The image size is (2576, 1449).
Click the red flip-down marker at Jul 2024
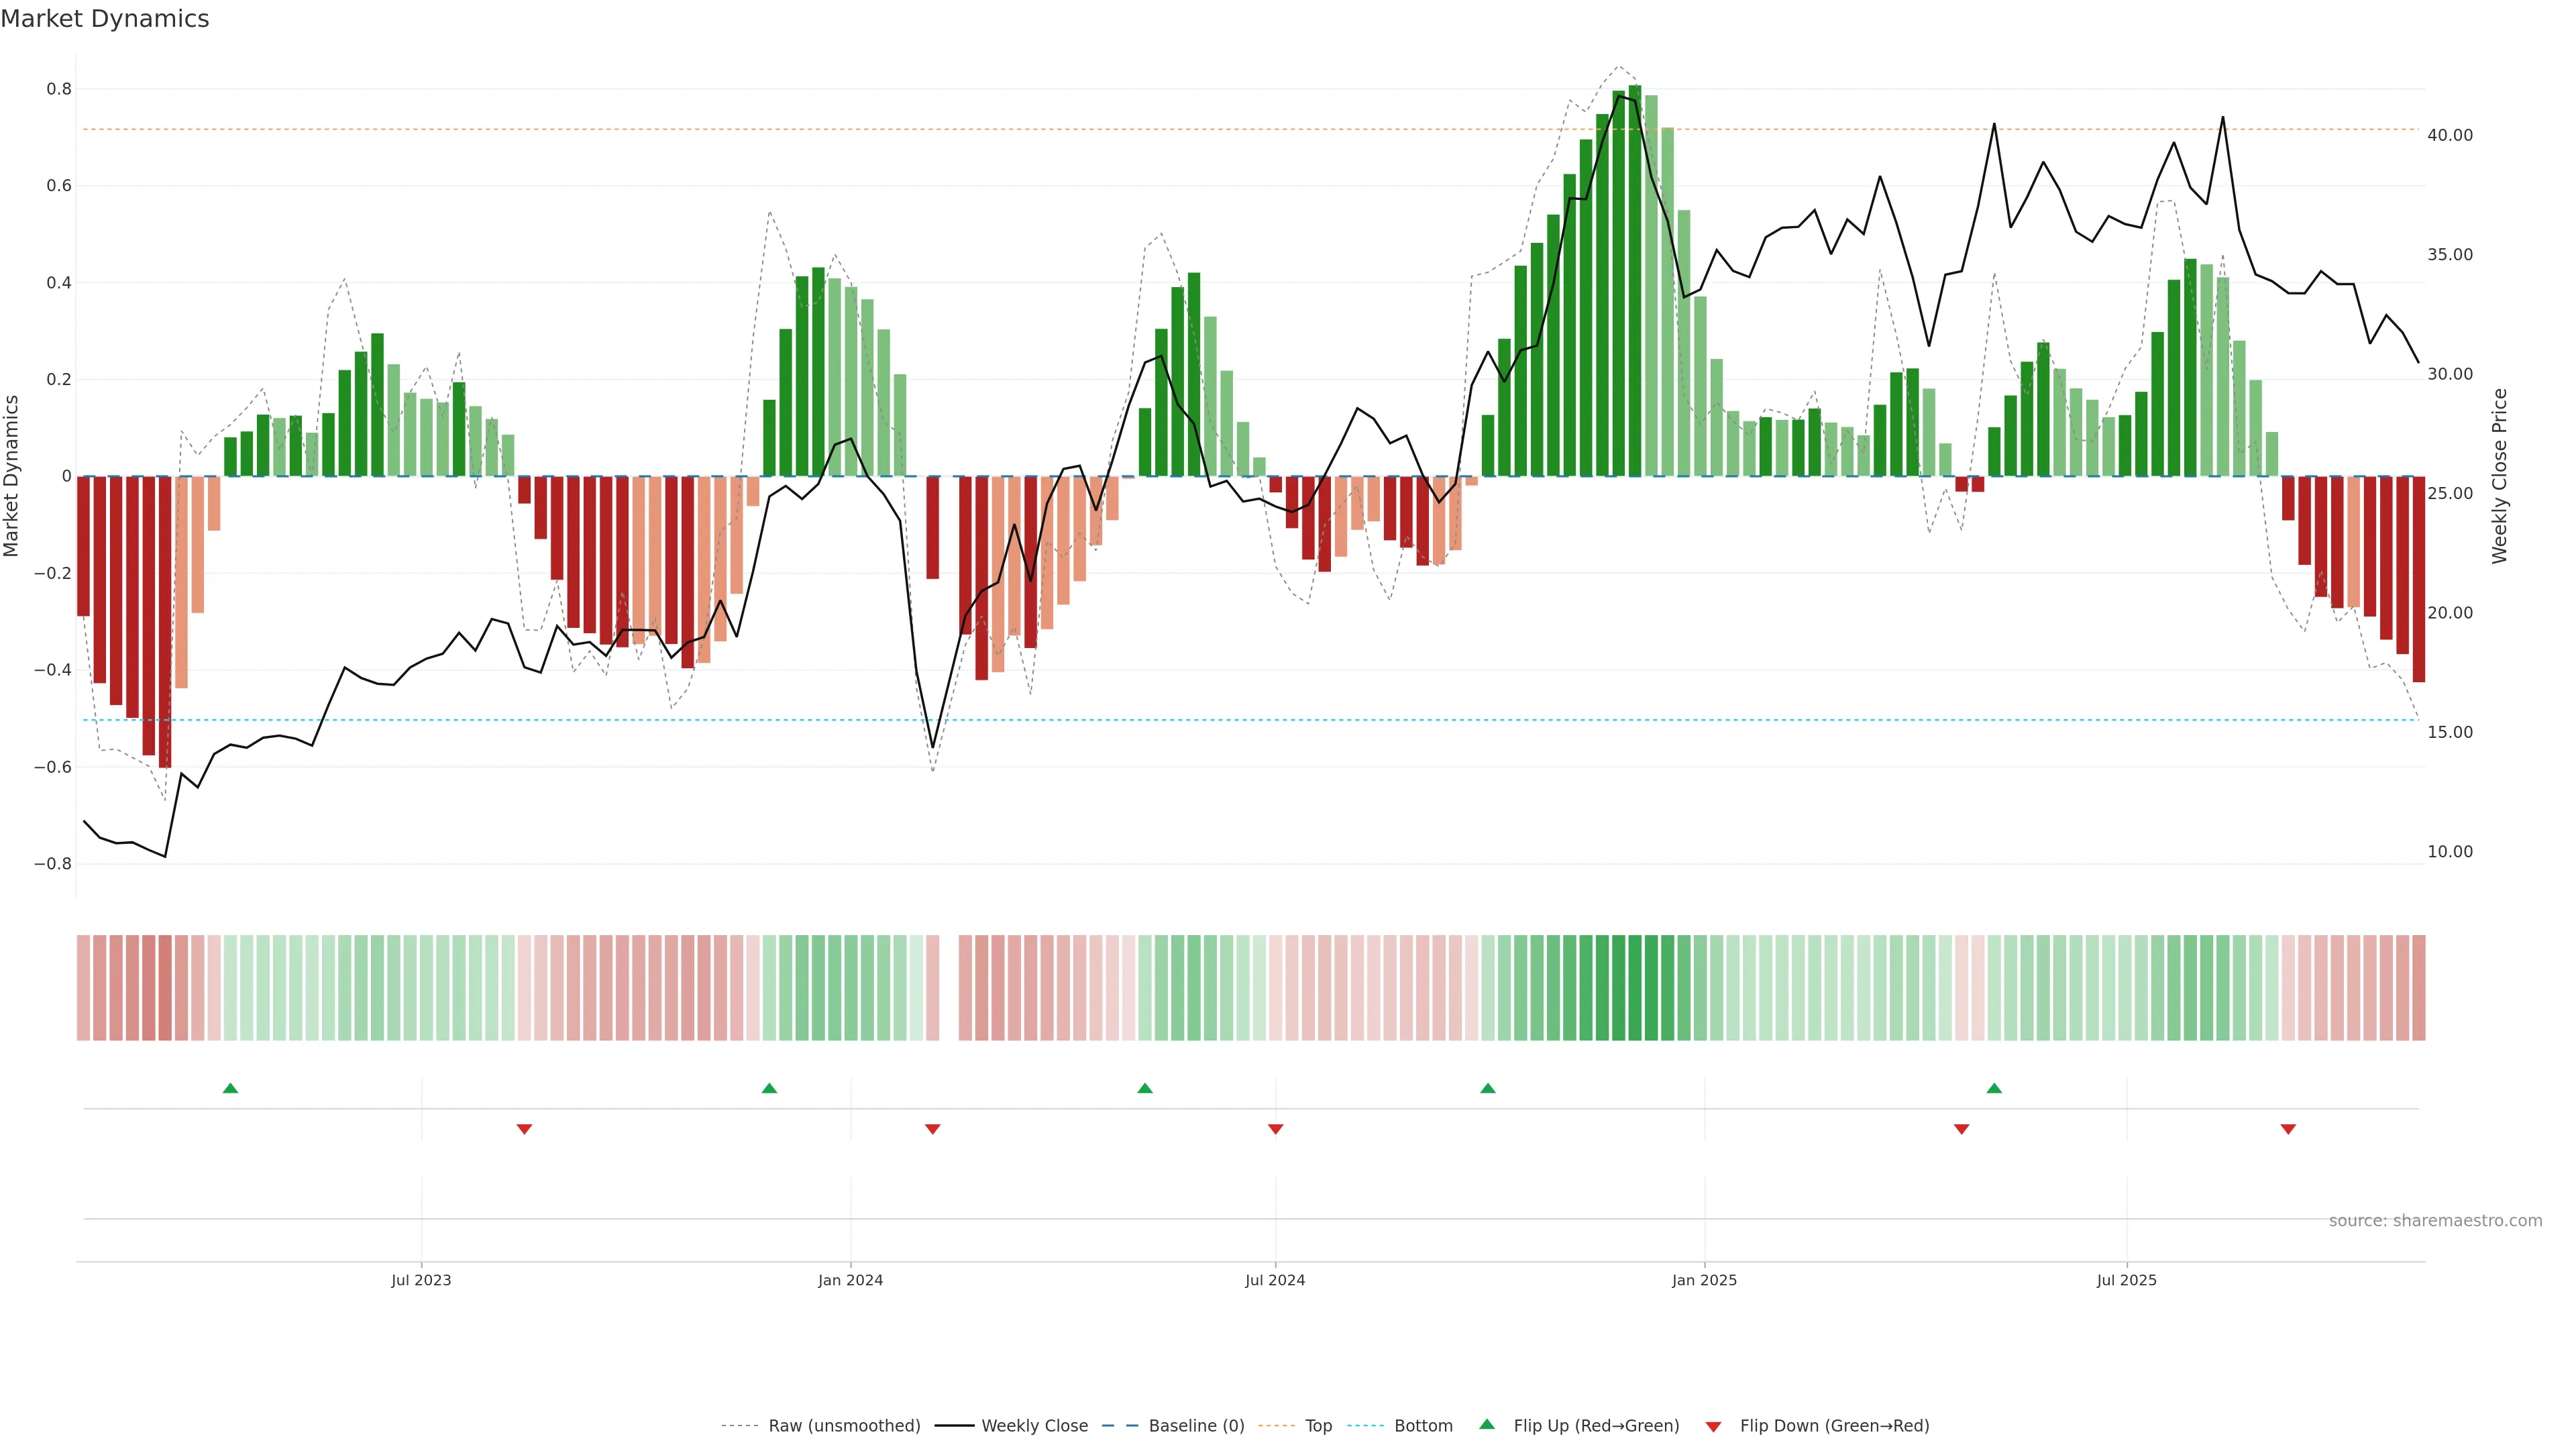(1275, 1129)
